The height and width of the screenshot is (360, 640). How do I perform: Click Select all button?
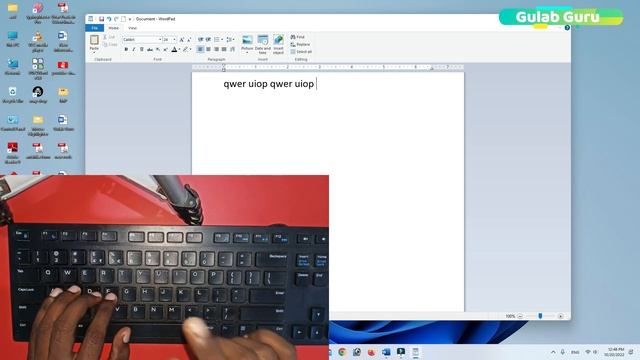tap(301, 52)
